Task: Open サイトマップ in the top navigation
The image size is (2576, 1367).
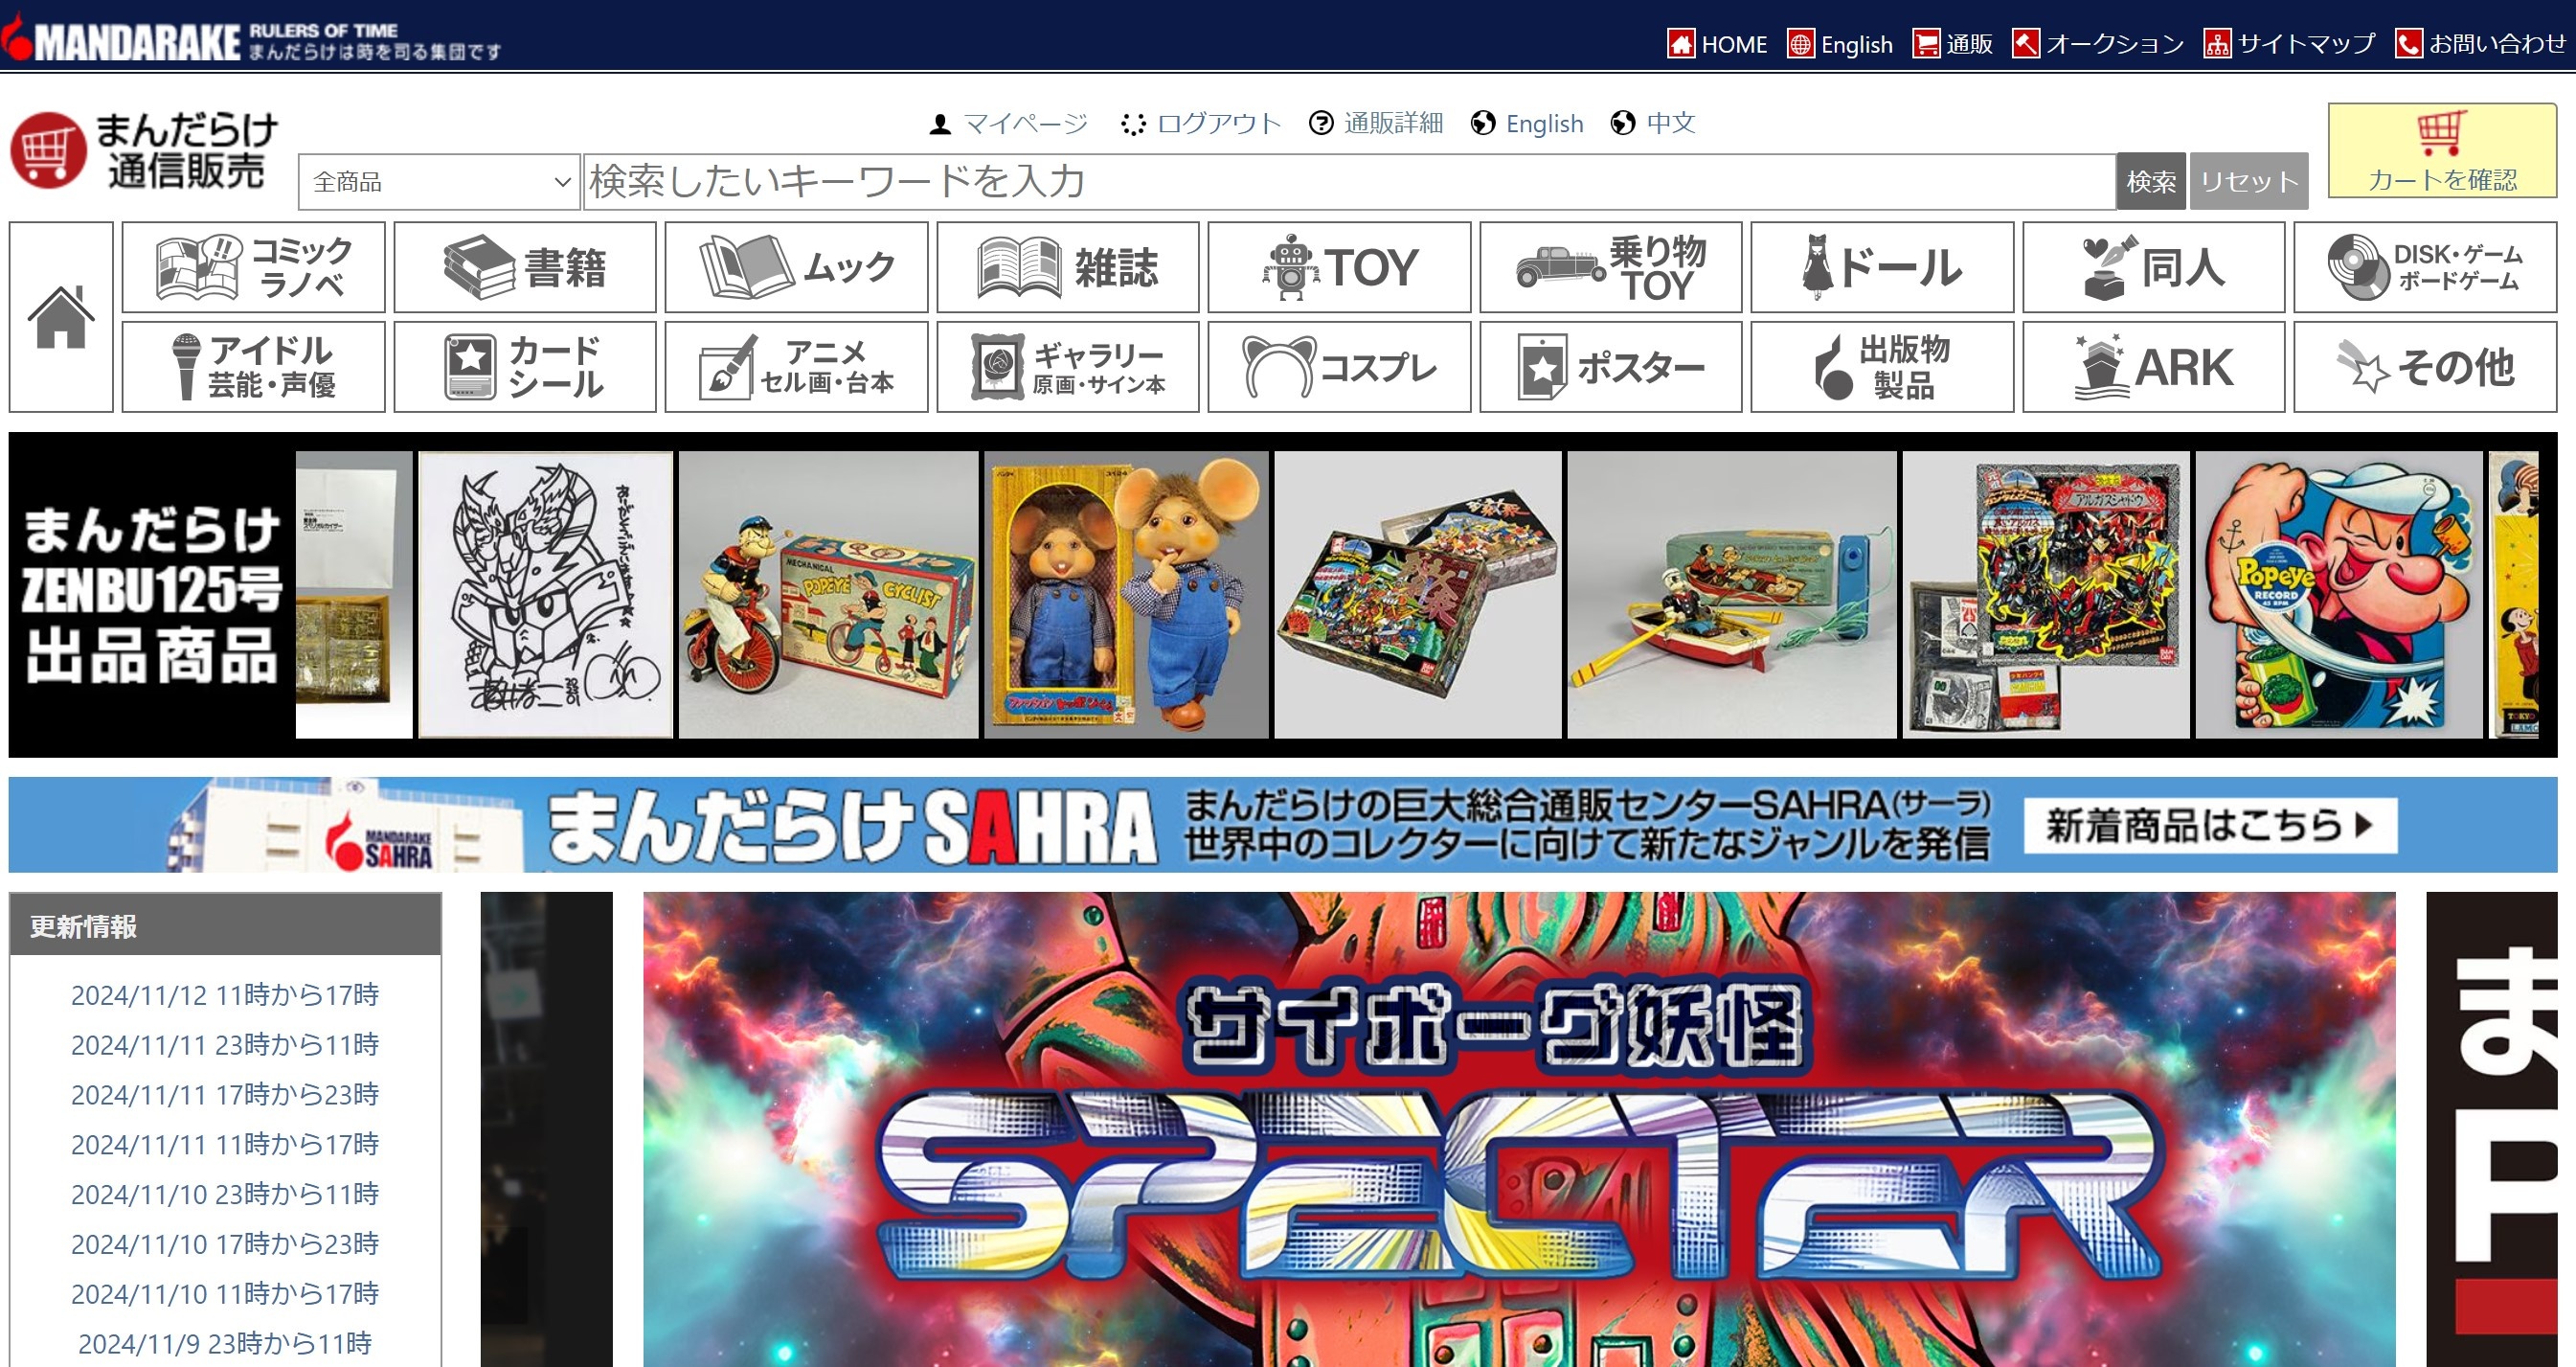Action: click(x=2290, y=44)
